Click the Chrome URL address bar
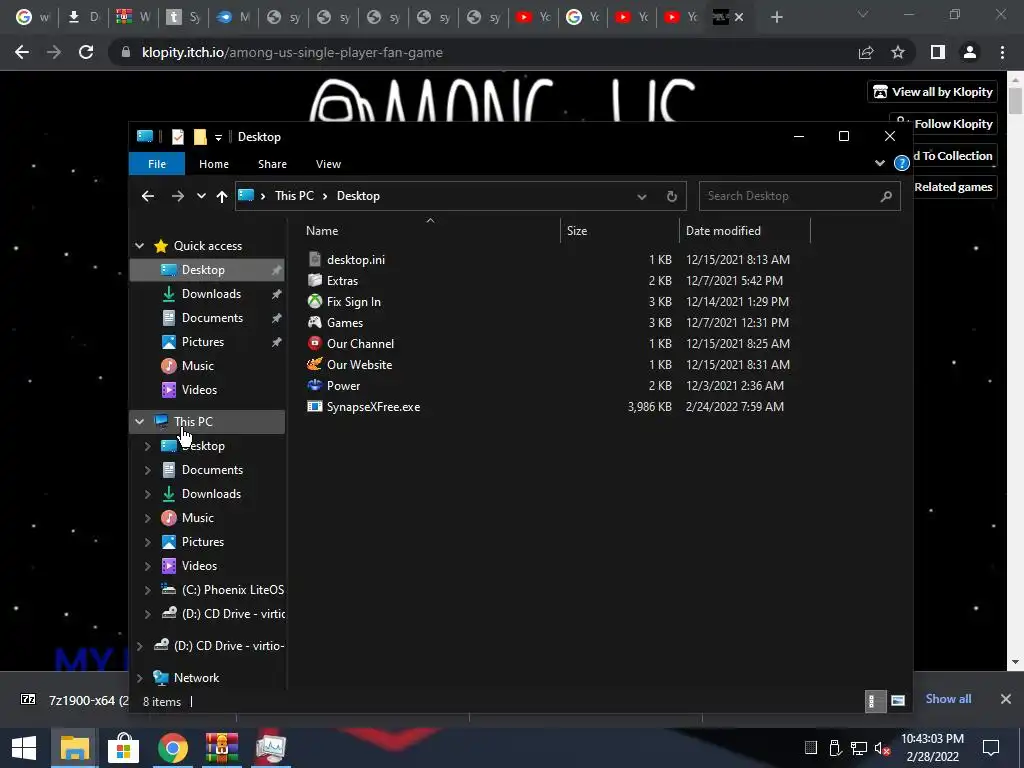The image size is (1024, 768). click(x=483, y=52)
